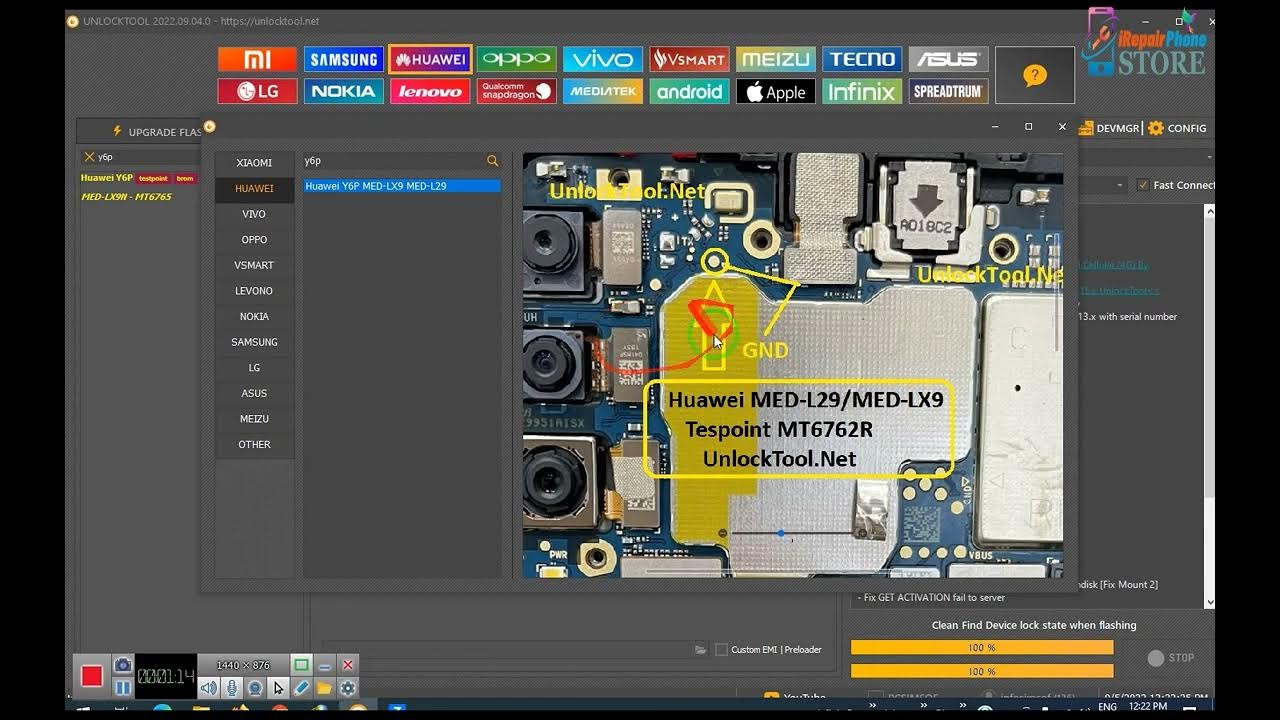
Task: Enable the Custom EMI | Preloader checkbox
Action: 721,650
